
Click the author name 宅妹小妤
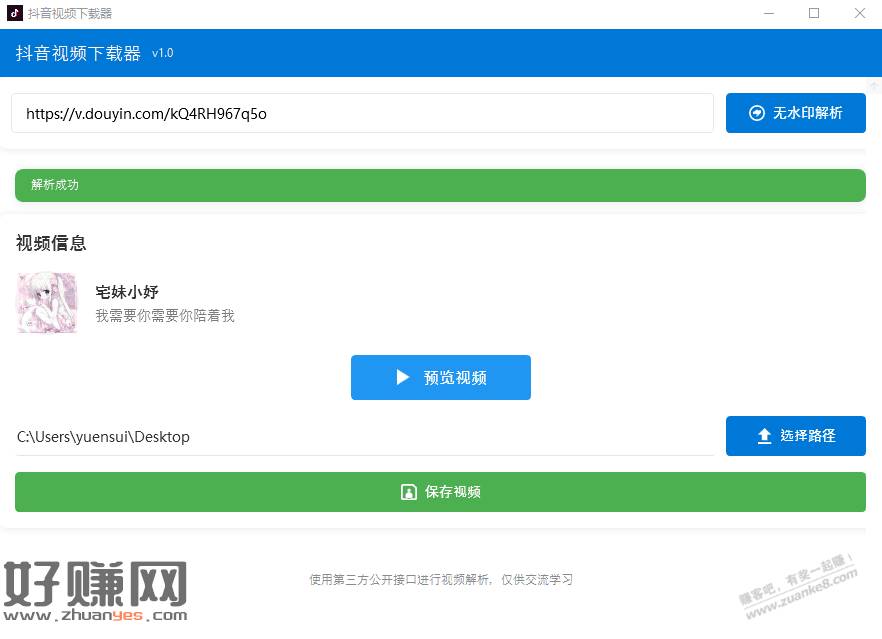coord(127,292)
